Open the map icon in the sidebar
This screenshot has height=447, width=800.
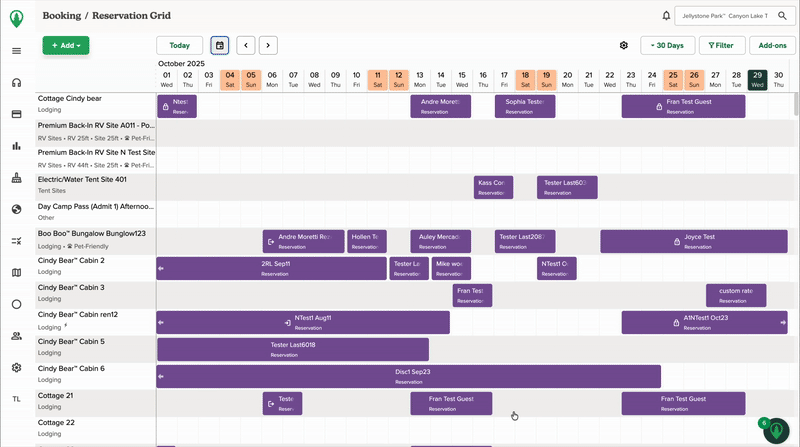[x=16, y=273]
